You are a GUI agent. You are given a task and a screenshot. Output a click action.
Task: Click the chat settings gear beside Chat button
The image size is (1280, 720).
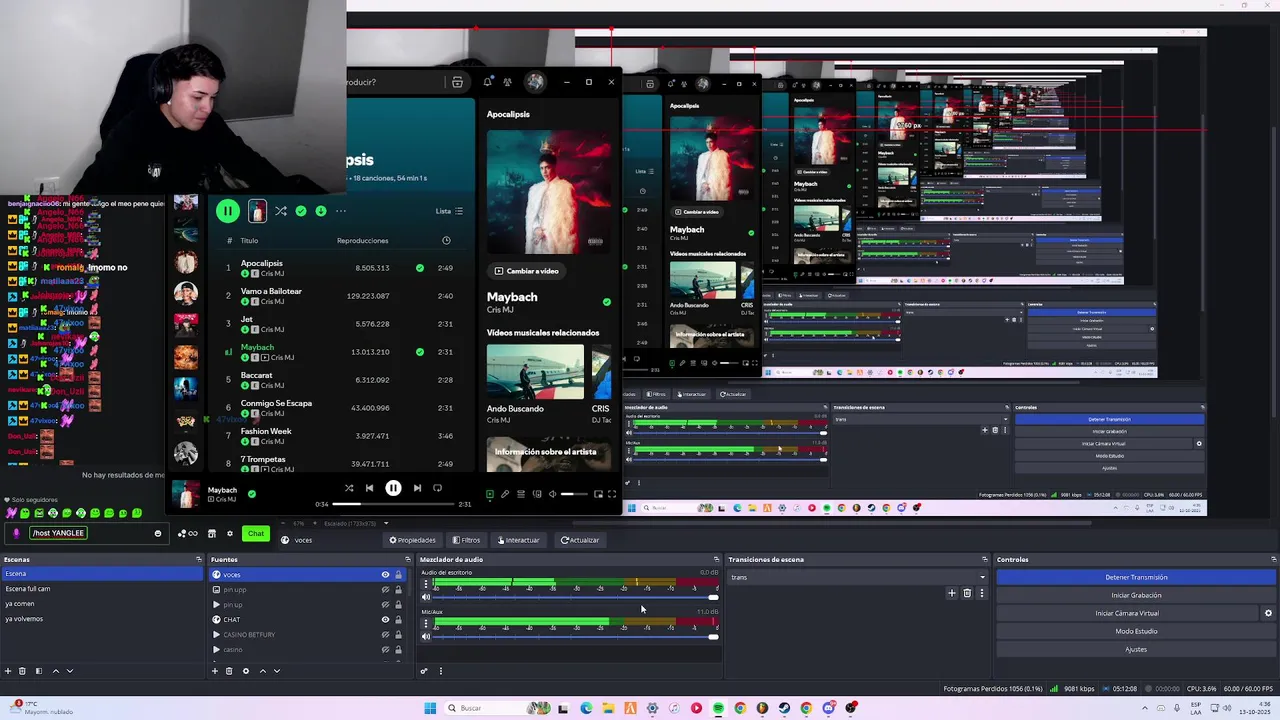[x=229, y=533]
